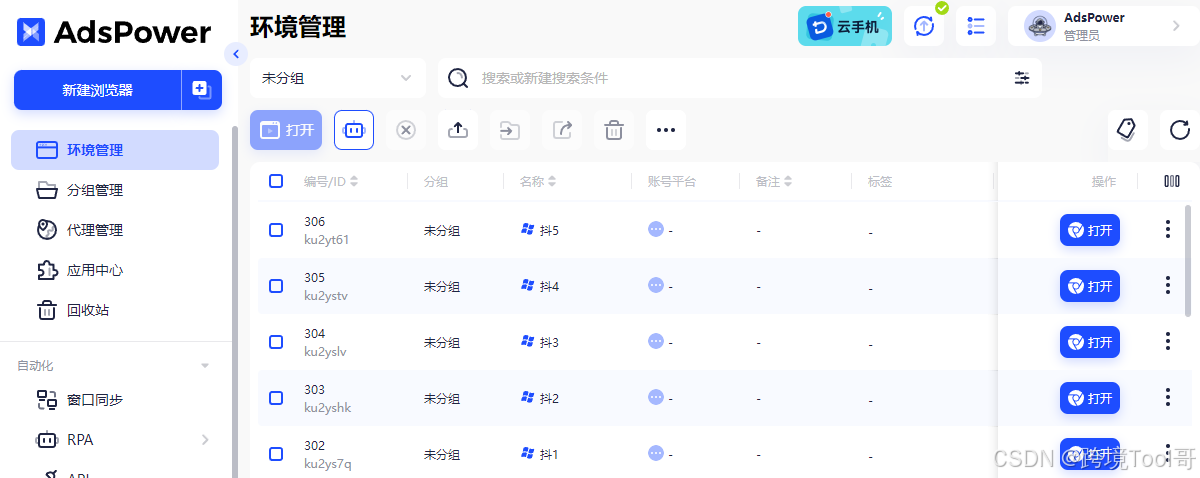
Task: Click profile name 抖2
Action: pos(549,398)
